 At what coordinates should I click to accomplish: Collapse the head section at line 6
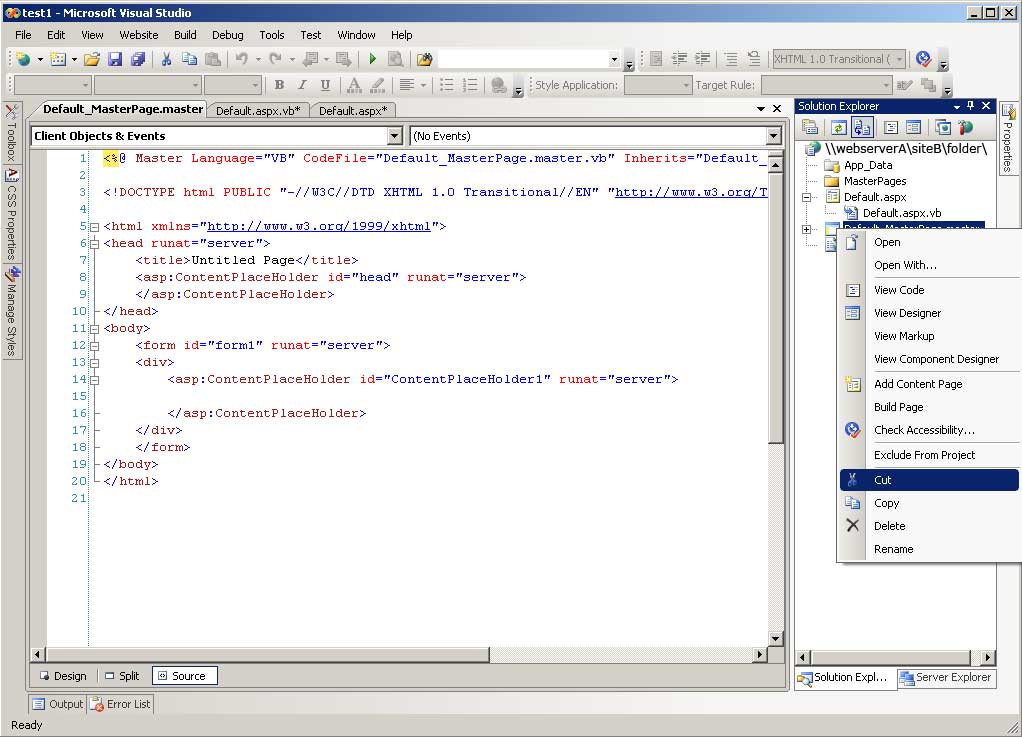pyautogui.click(x=95, y=244)
